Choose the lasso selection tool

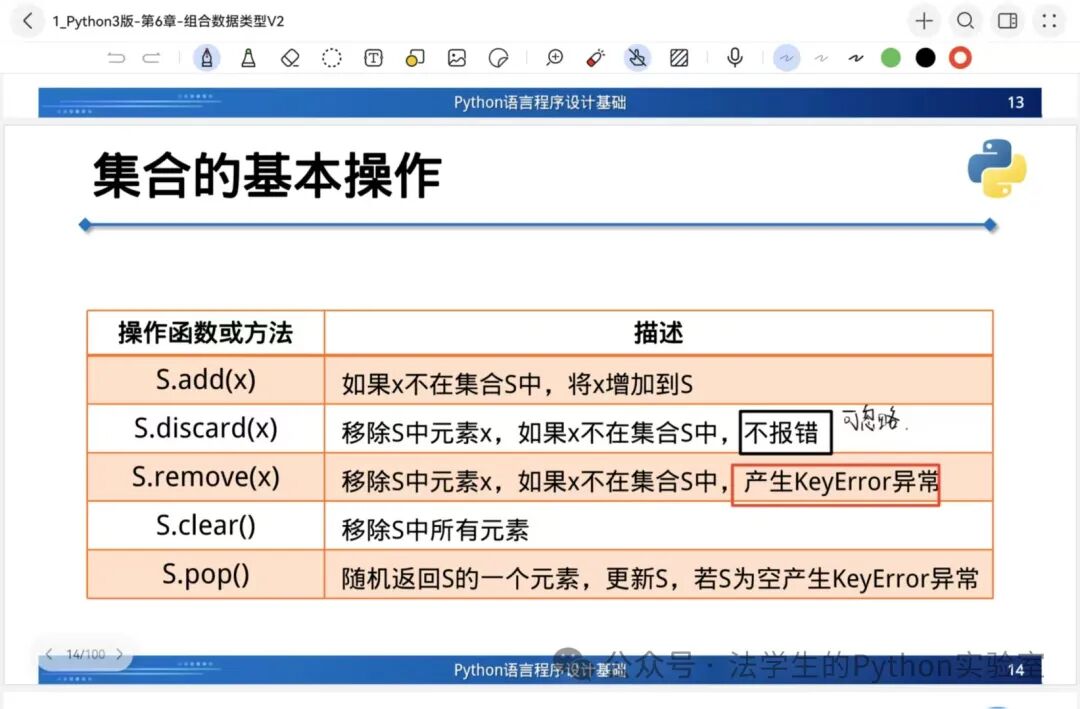coord(332,58)
